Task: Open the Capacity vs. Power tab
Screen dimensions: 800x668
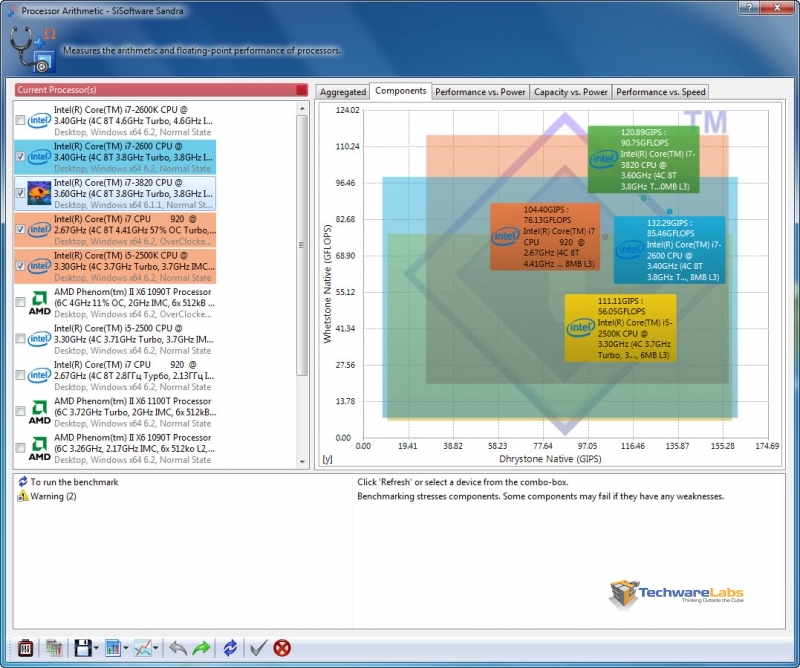Action: 570,92
